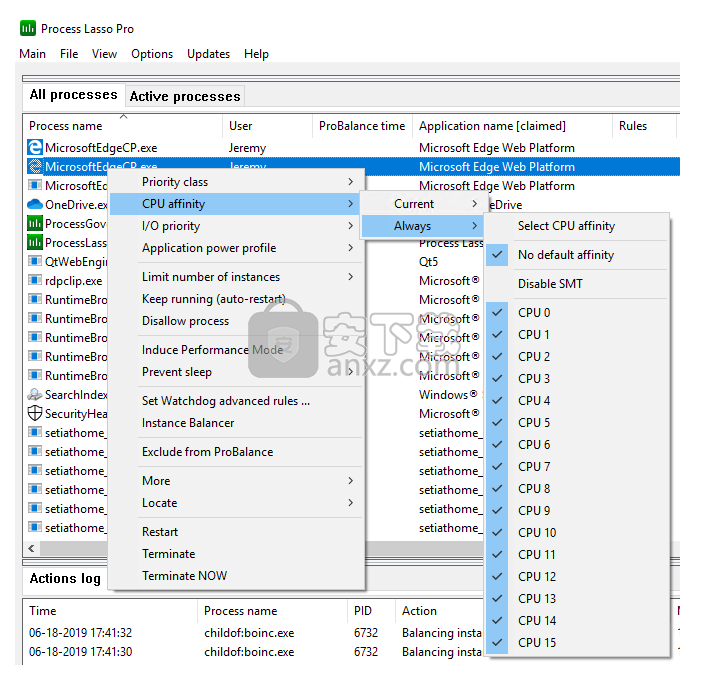This screenshot has width=712, height=679.
Task: Choose Keep running (auto-restart)
Action: (237, 299)
